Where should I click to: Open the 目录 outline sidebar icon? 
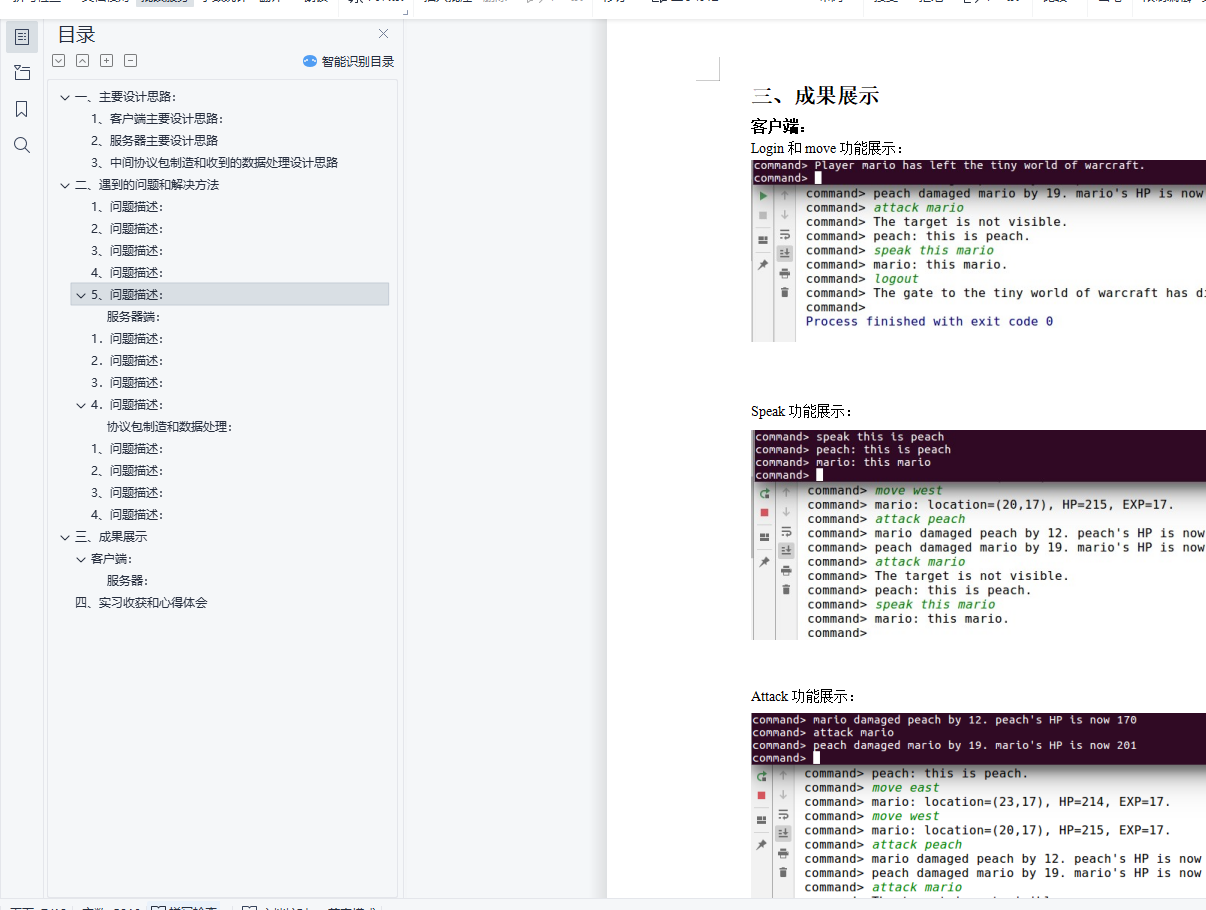pos(22,37)
